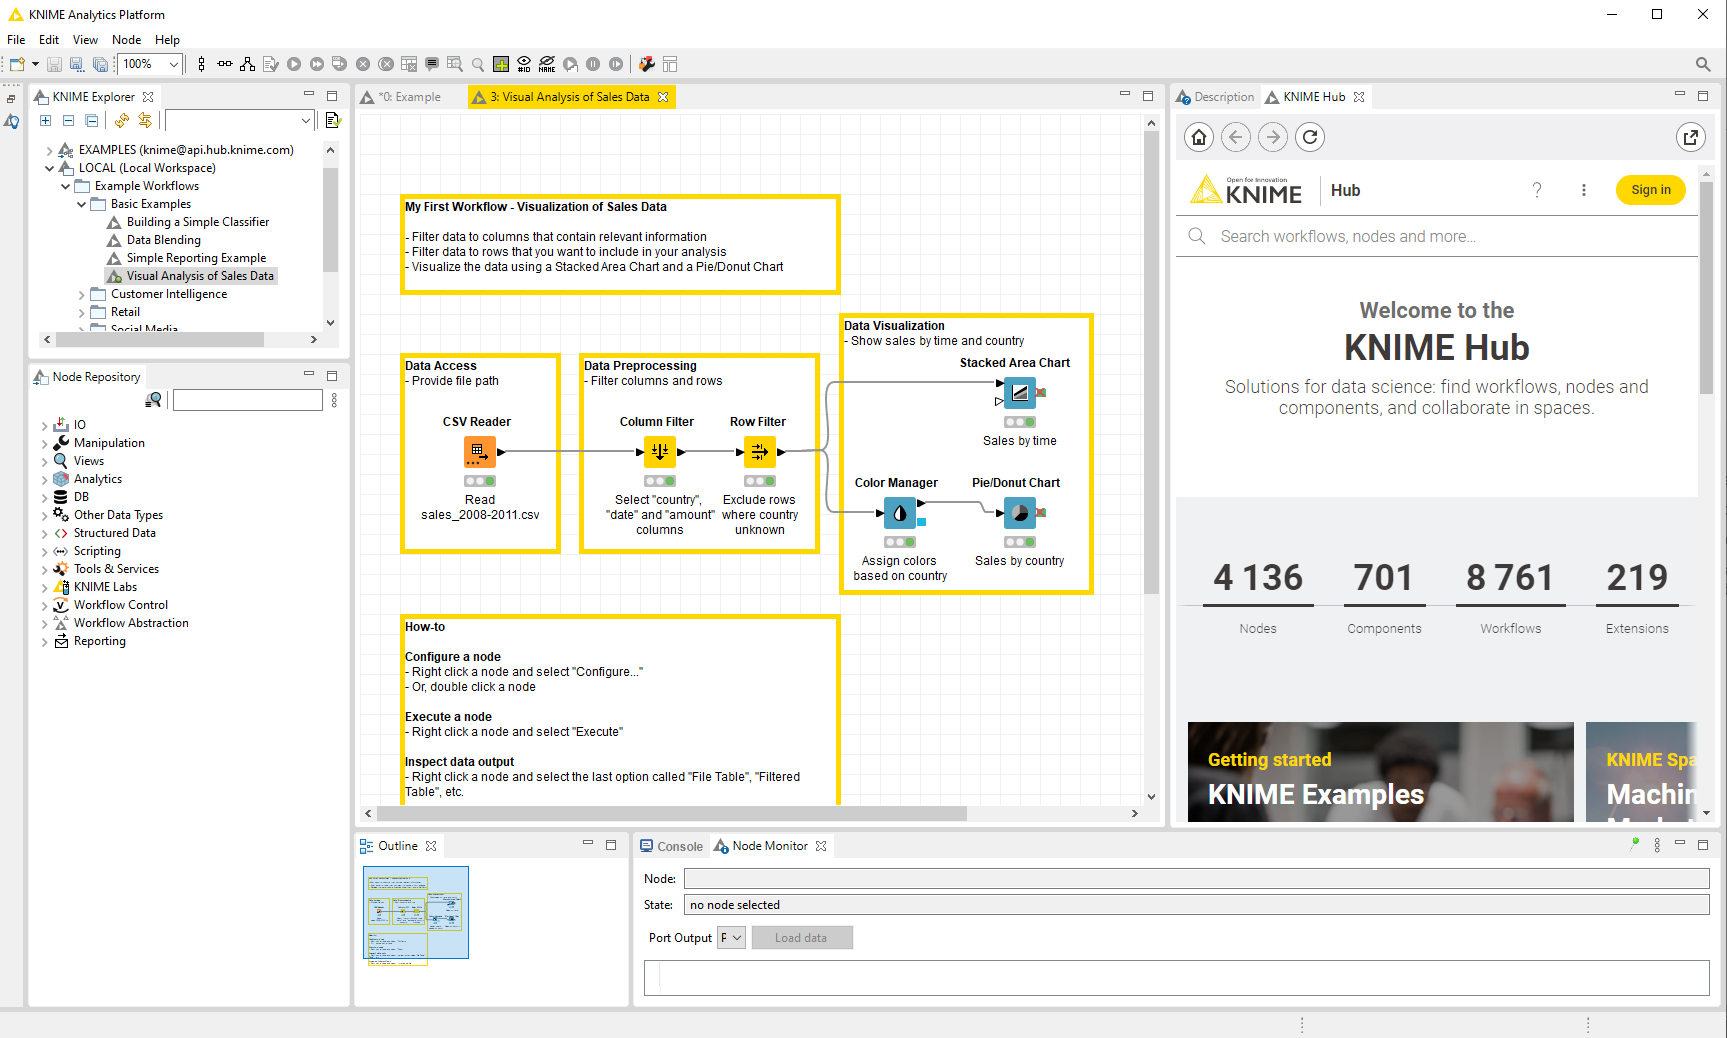Expand the EXAMPLES server tree node
The height and width of the screenshot is (1038, 1727).
coord(50,150)
